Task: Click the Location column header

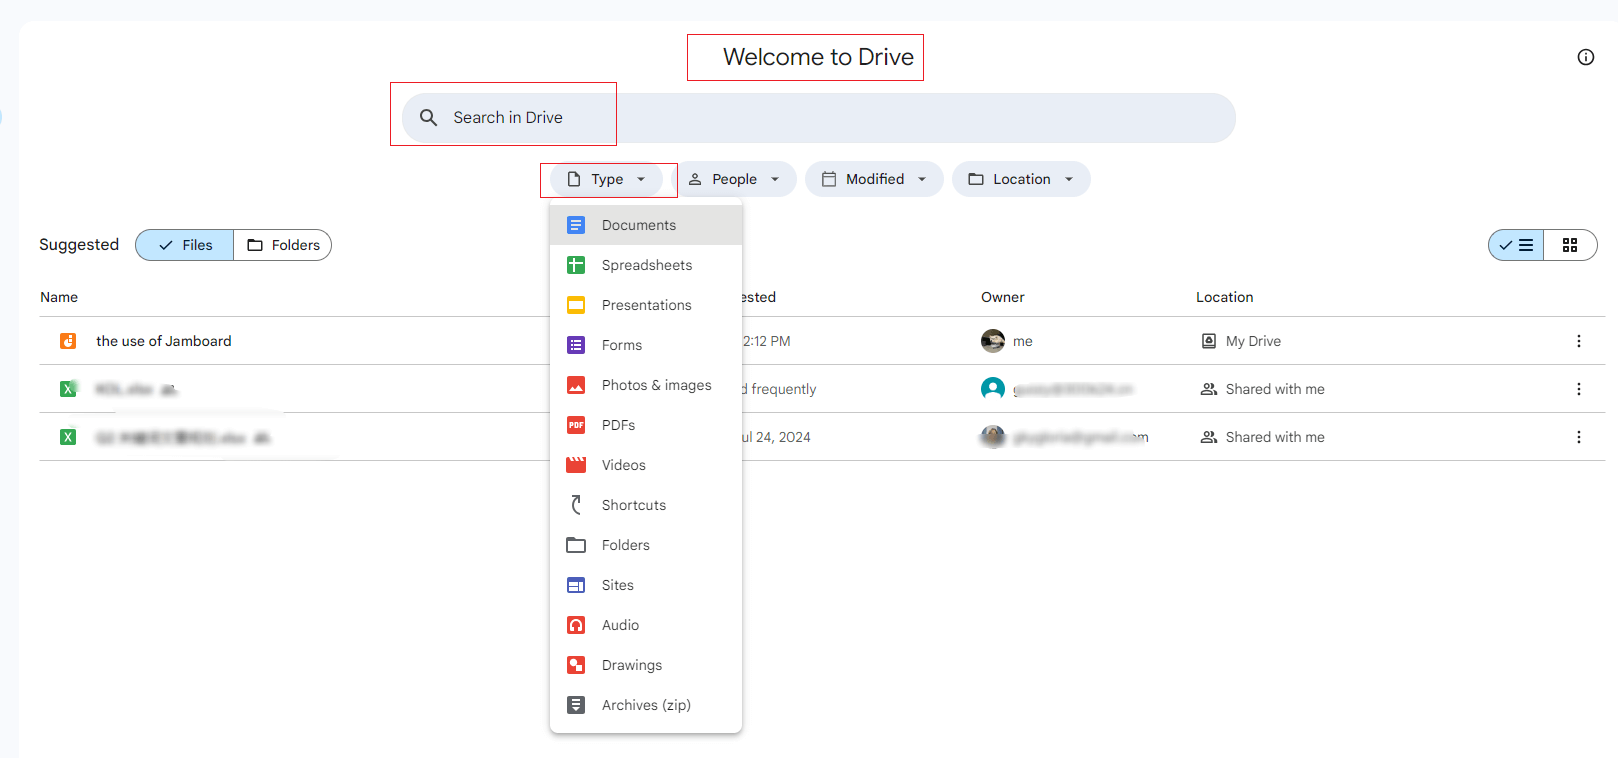Action: pyautogui.click(x=1225, y=297)
